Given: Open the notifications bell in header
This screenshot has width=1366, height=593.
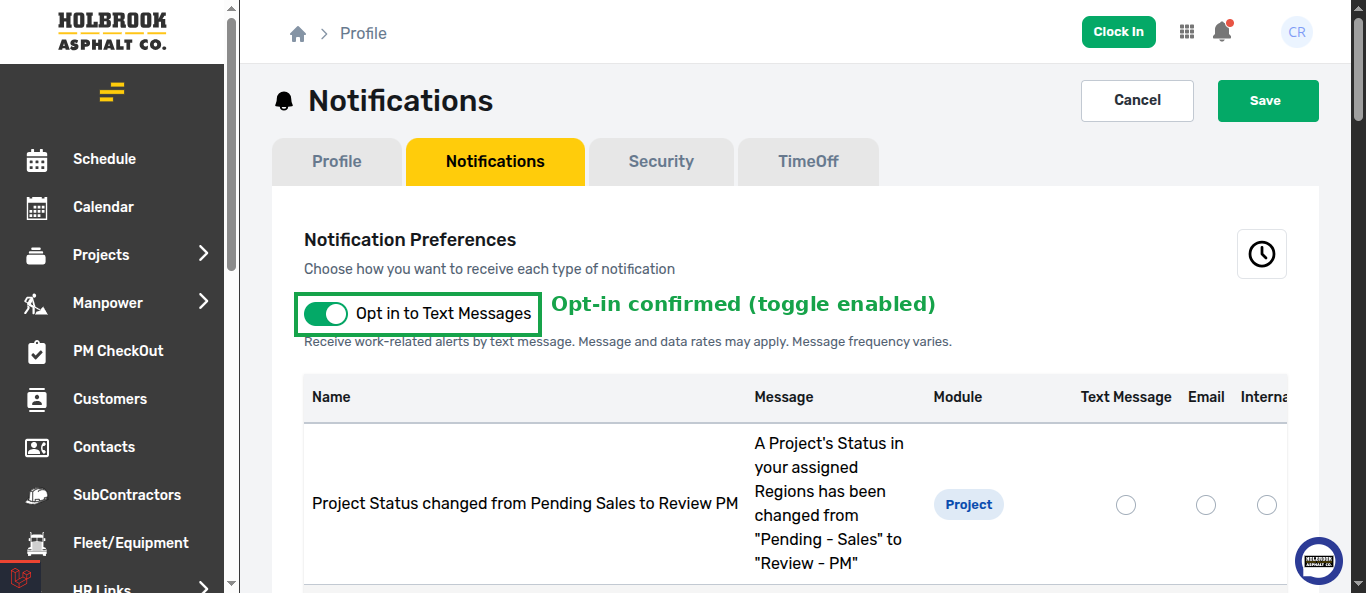Looking at the screenshot, I should pyautogui.click(x=1222, y=32).
